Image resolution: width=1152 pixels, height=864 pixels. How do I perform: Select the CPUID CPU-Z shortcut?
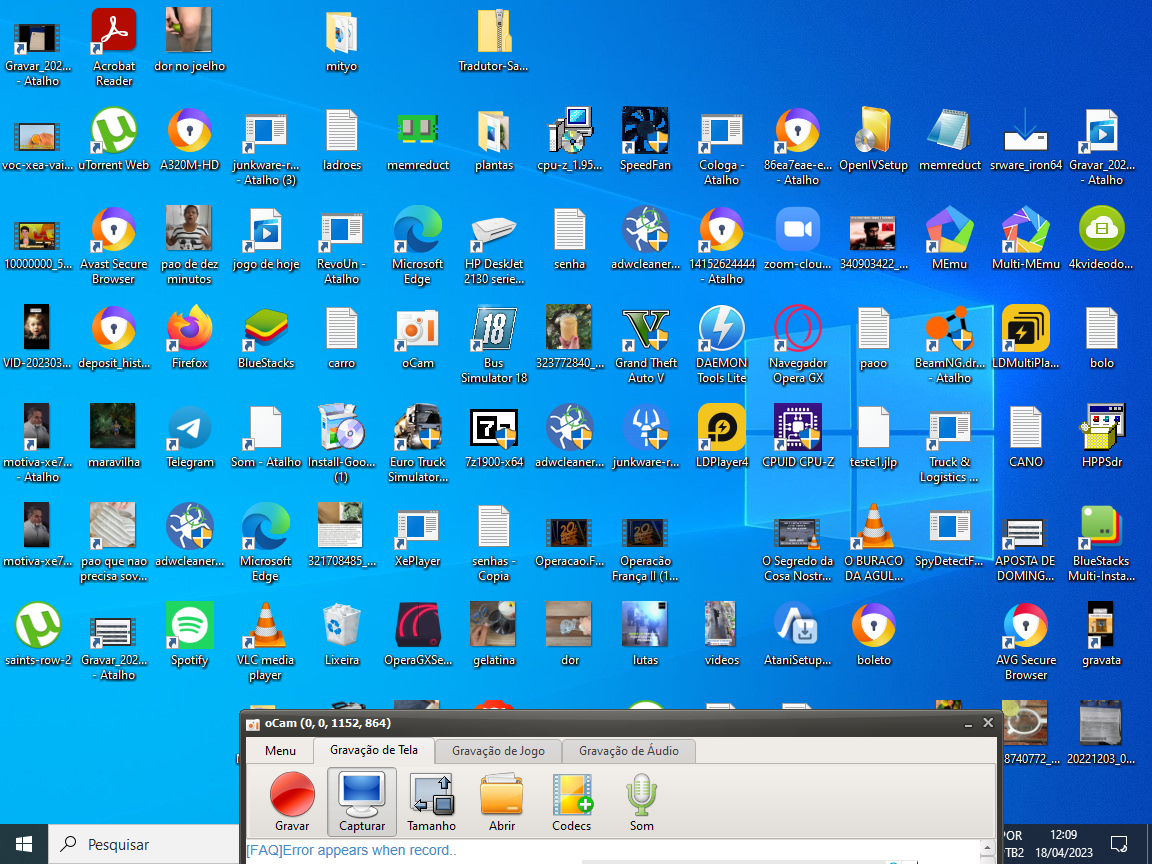pos(798,436)
